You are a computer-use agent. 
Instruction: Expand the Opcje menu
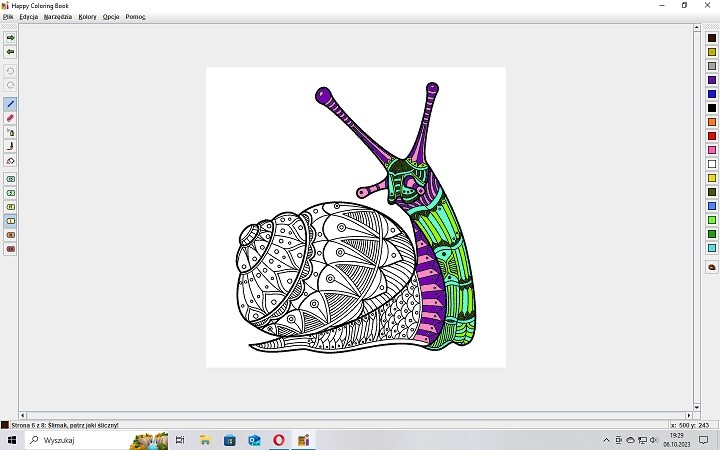(111, 17)
